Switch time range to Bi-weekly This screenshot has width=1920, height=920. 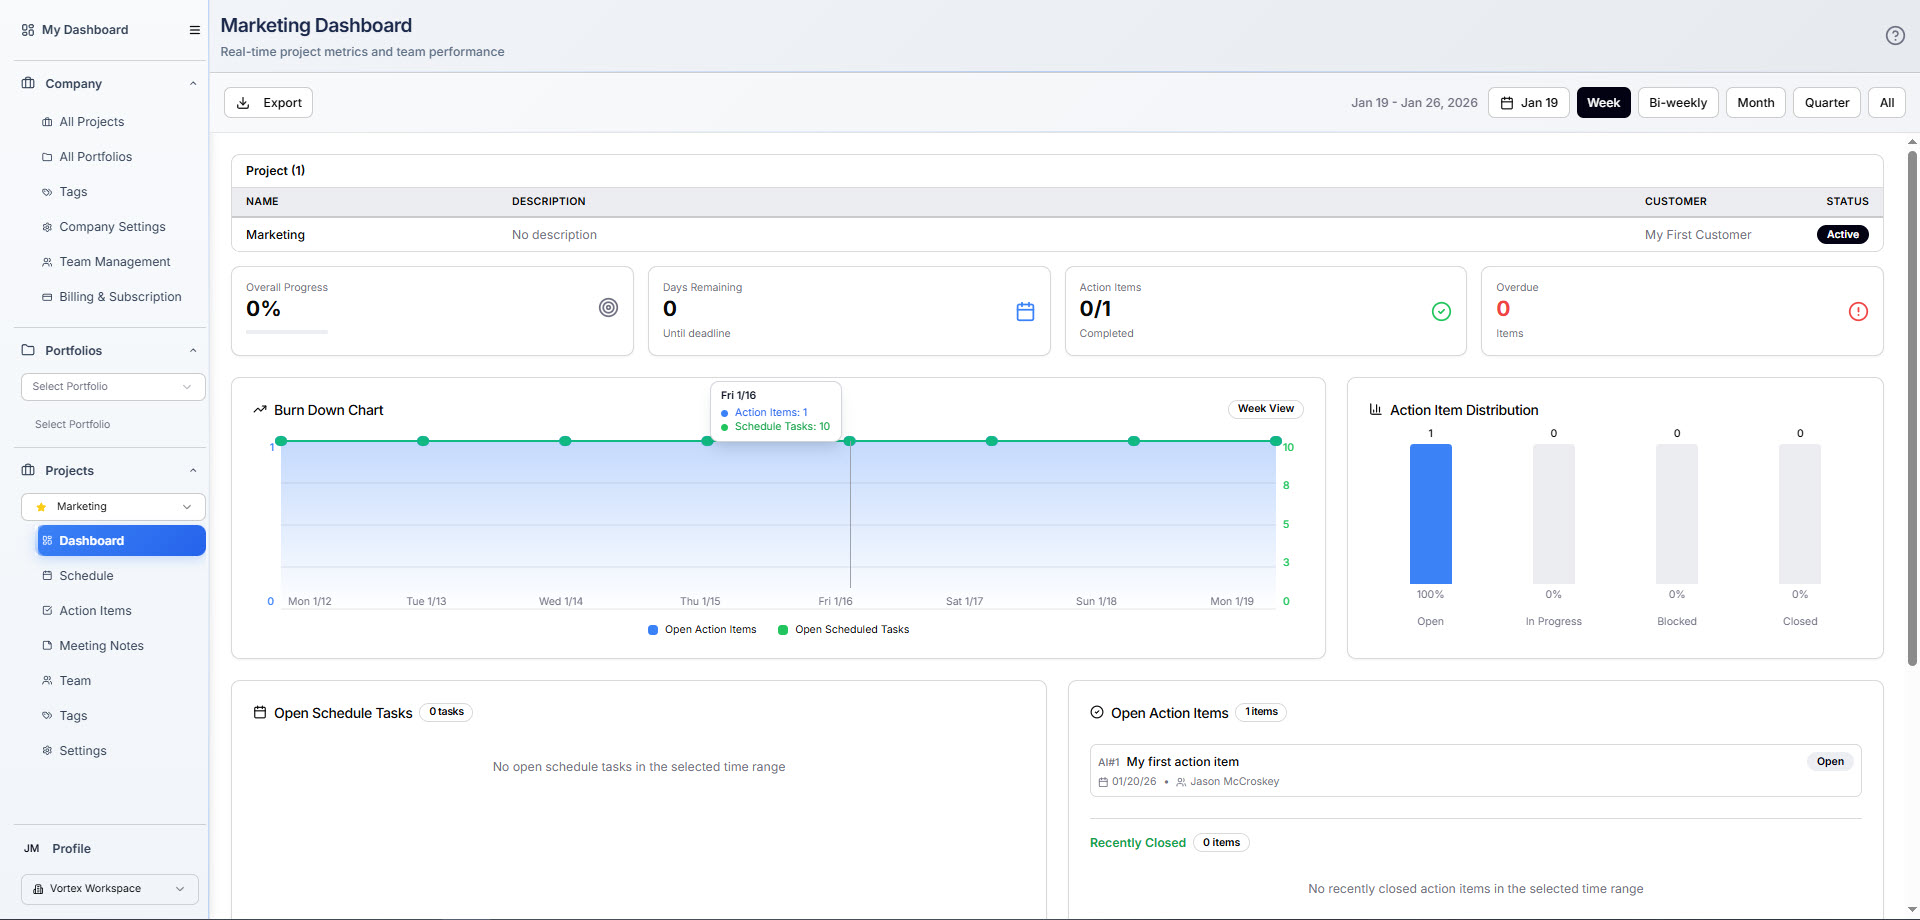pyautogui.click(x=1677, y=103)
